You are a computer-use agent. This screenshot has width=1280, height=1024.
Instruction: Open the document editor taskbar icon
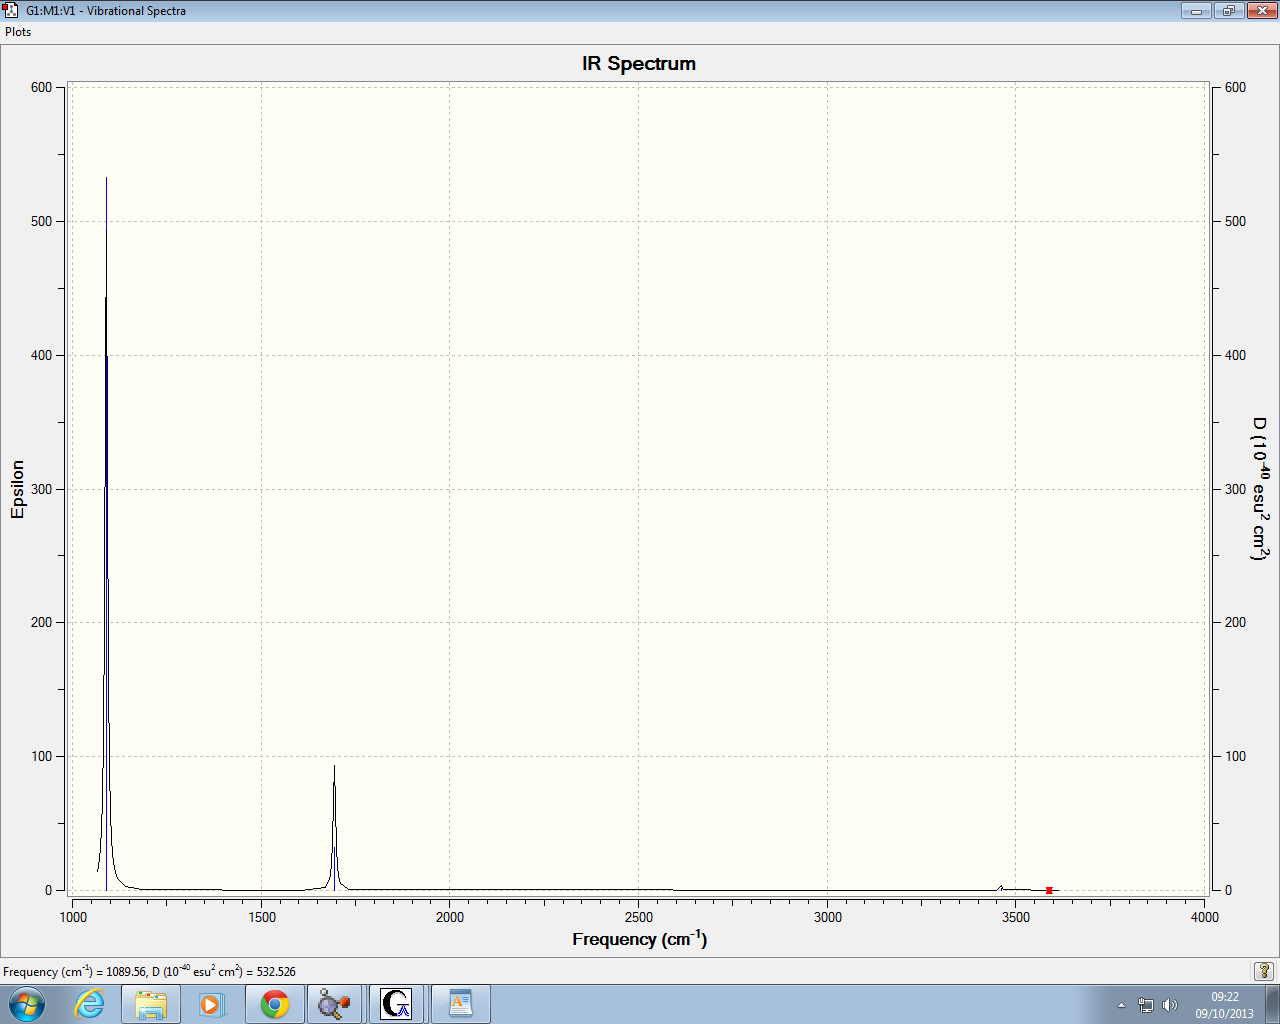(x=460, y=1003)
